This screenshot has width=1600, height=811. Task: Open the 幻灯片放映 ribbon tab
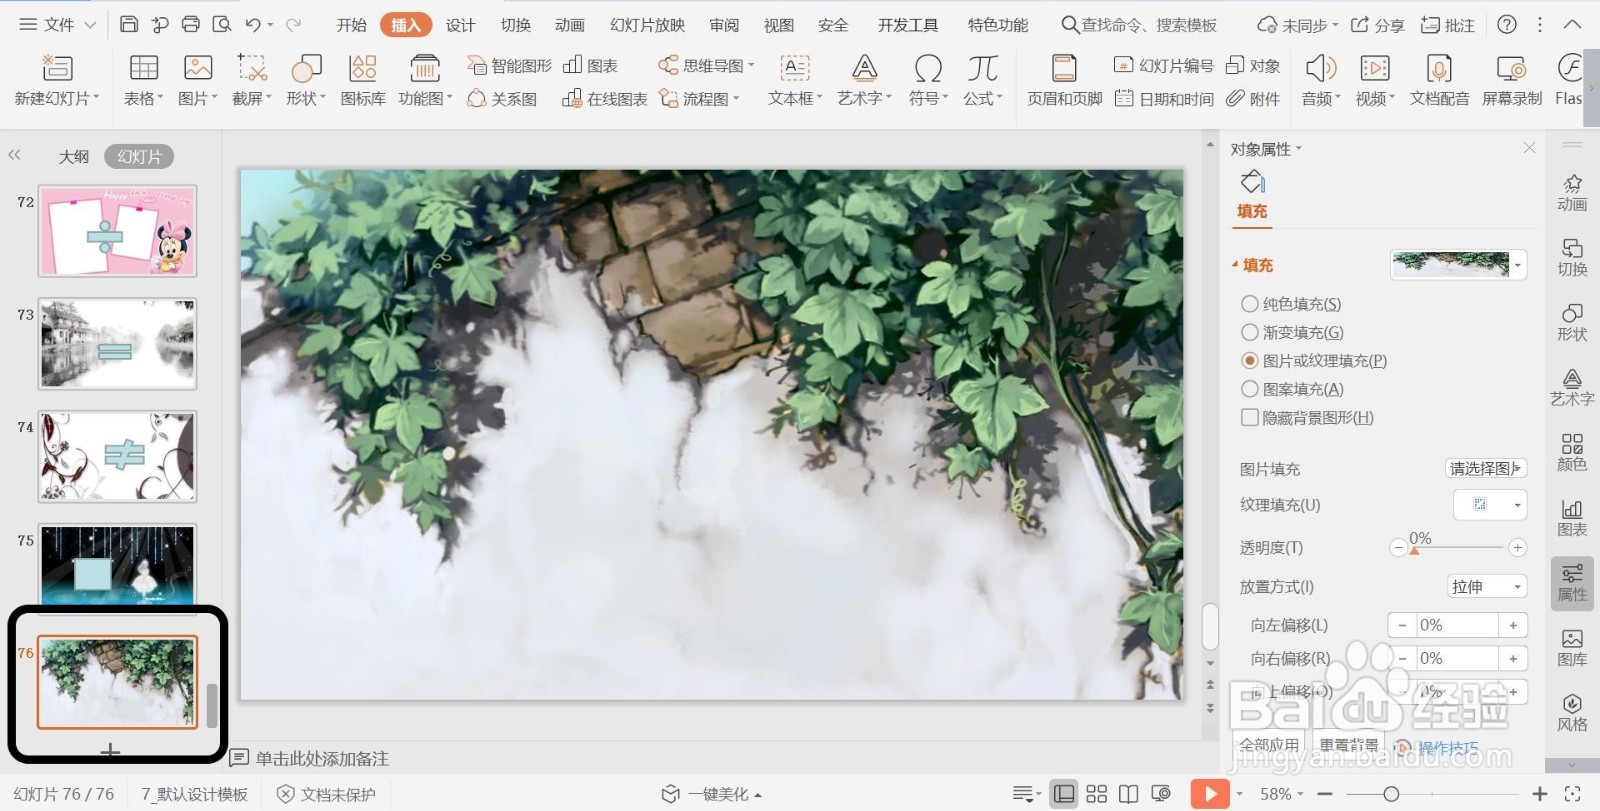(647, 25)
